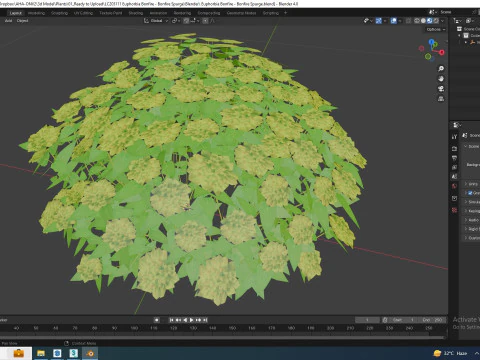The image size is (480, 360).
Task: Click the viewport zoom magnifier gizmo
Action: 441,69
